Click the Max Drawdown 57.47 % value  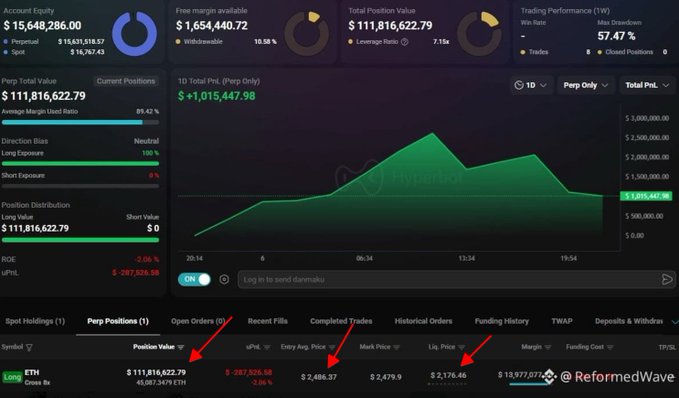(x=616, y=36)
